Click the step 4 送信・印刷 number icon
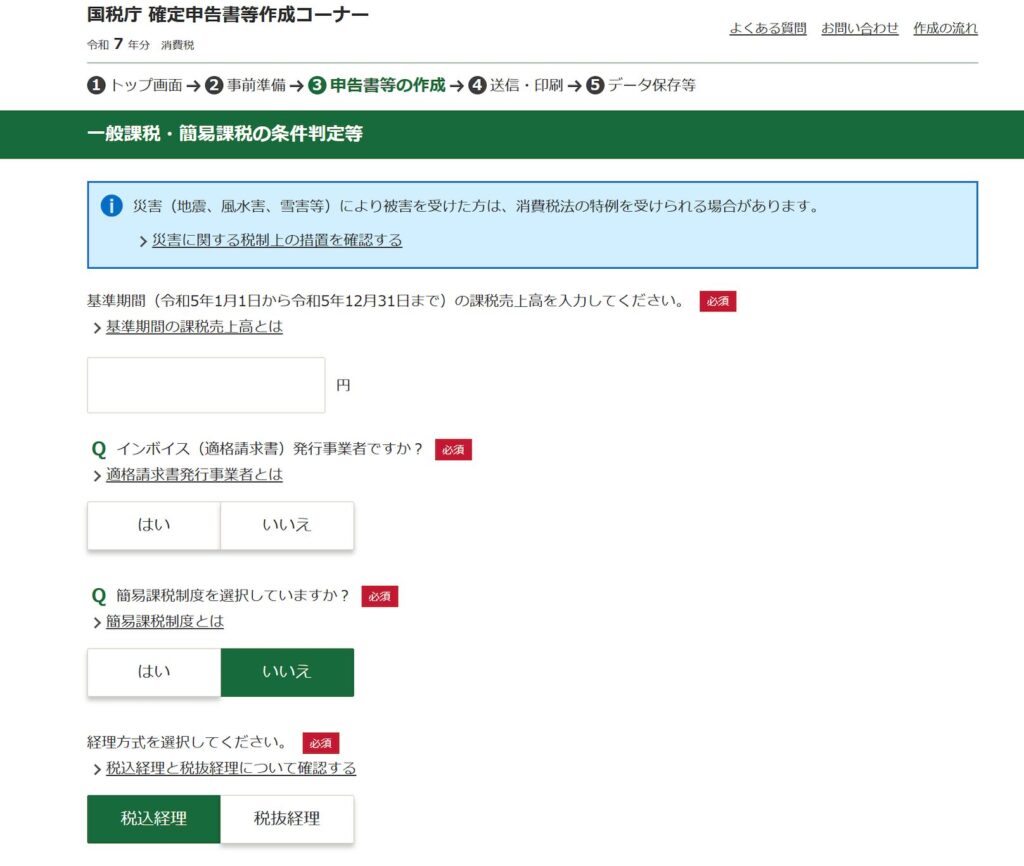 pos(477,85)
